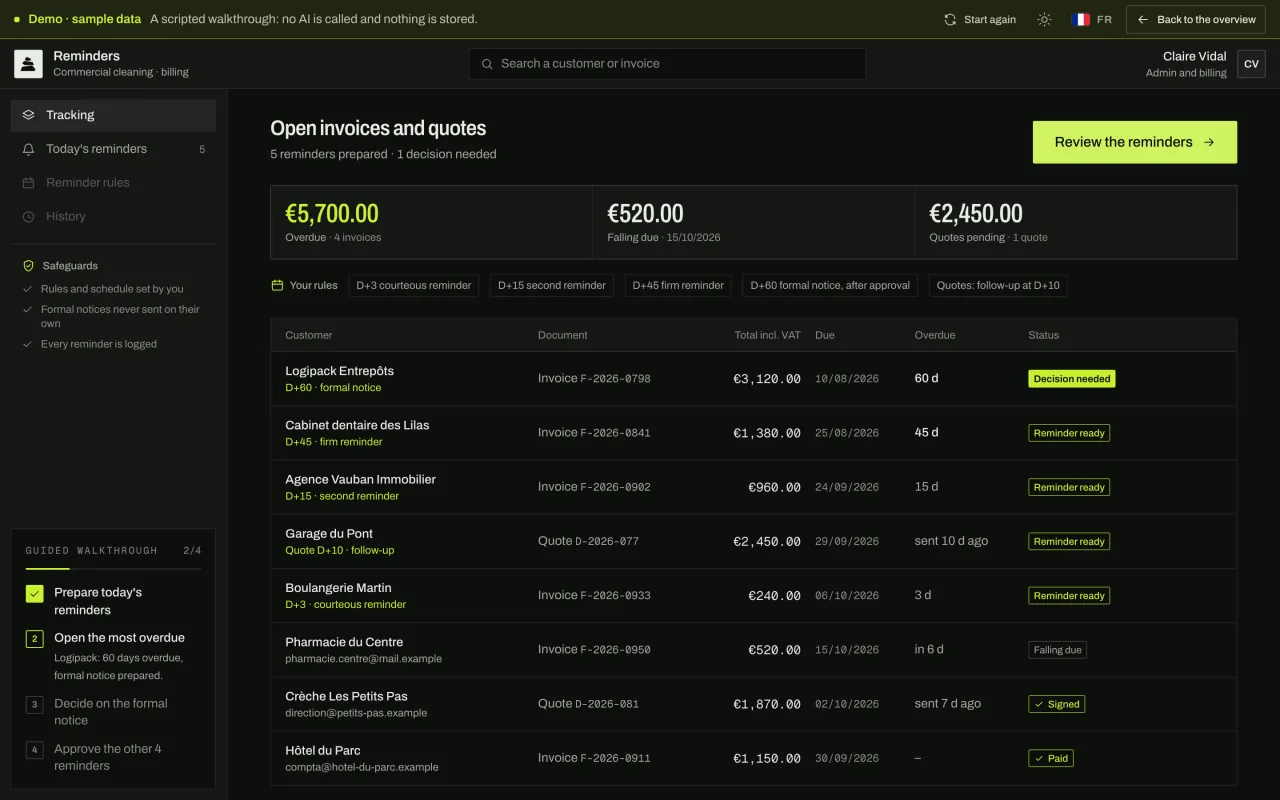Toggle the sun light-theme icon

click(1044, 20)
